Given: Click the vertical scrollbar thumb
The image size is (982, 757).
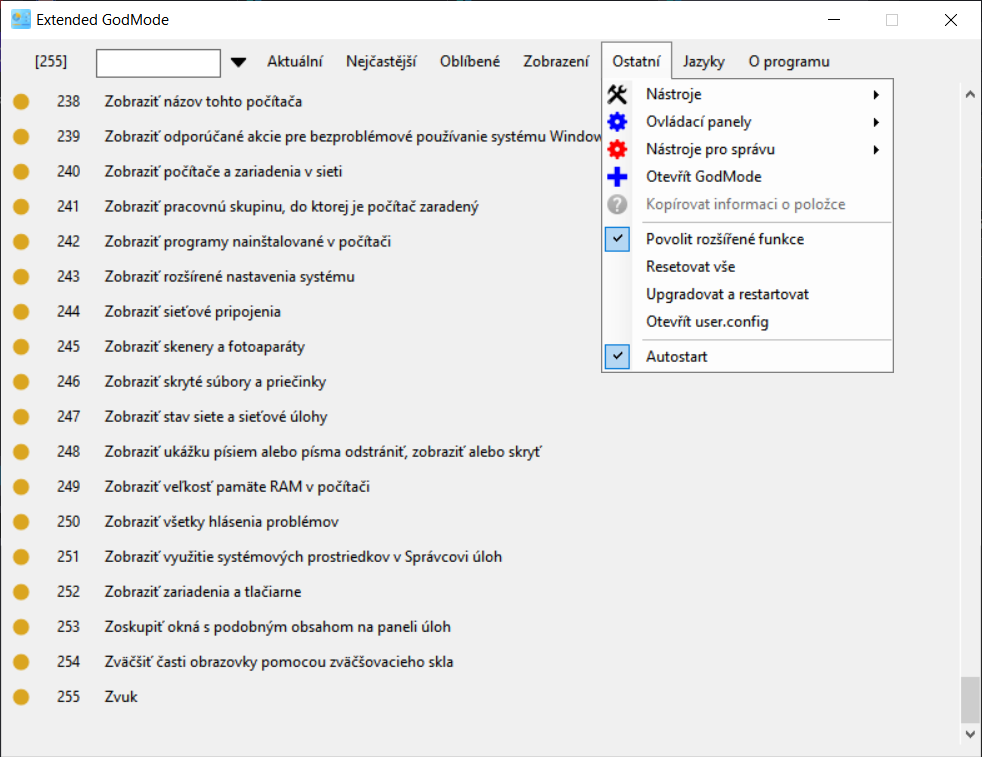Looking at the screenshot, I should pyautogui.click(x=968, y=699).
